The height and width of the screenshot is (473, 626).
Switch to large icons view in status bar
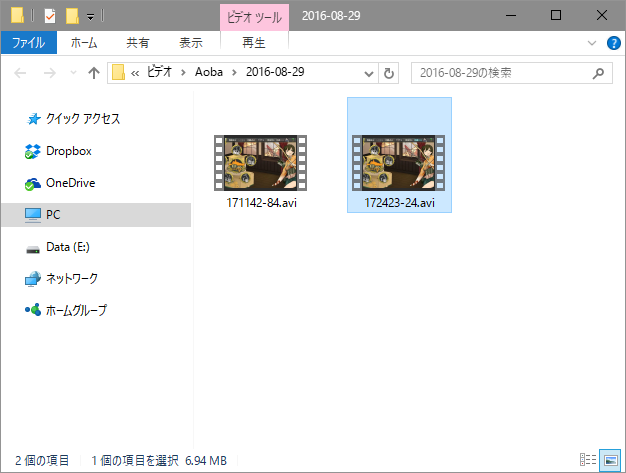tap(610, 460)
